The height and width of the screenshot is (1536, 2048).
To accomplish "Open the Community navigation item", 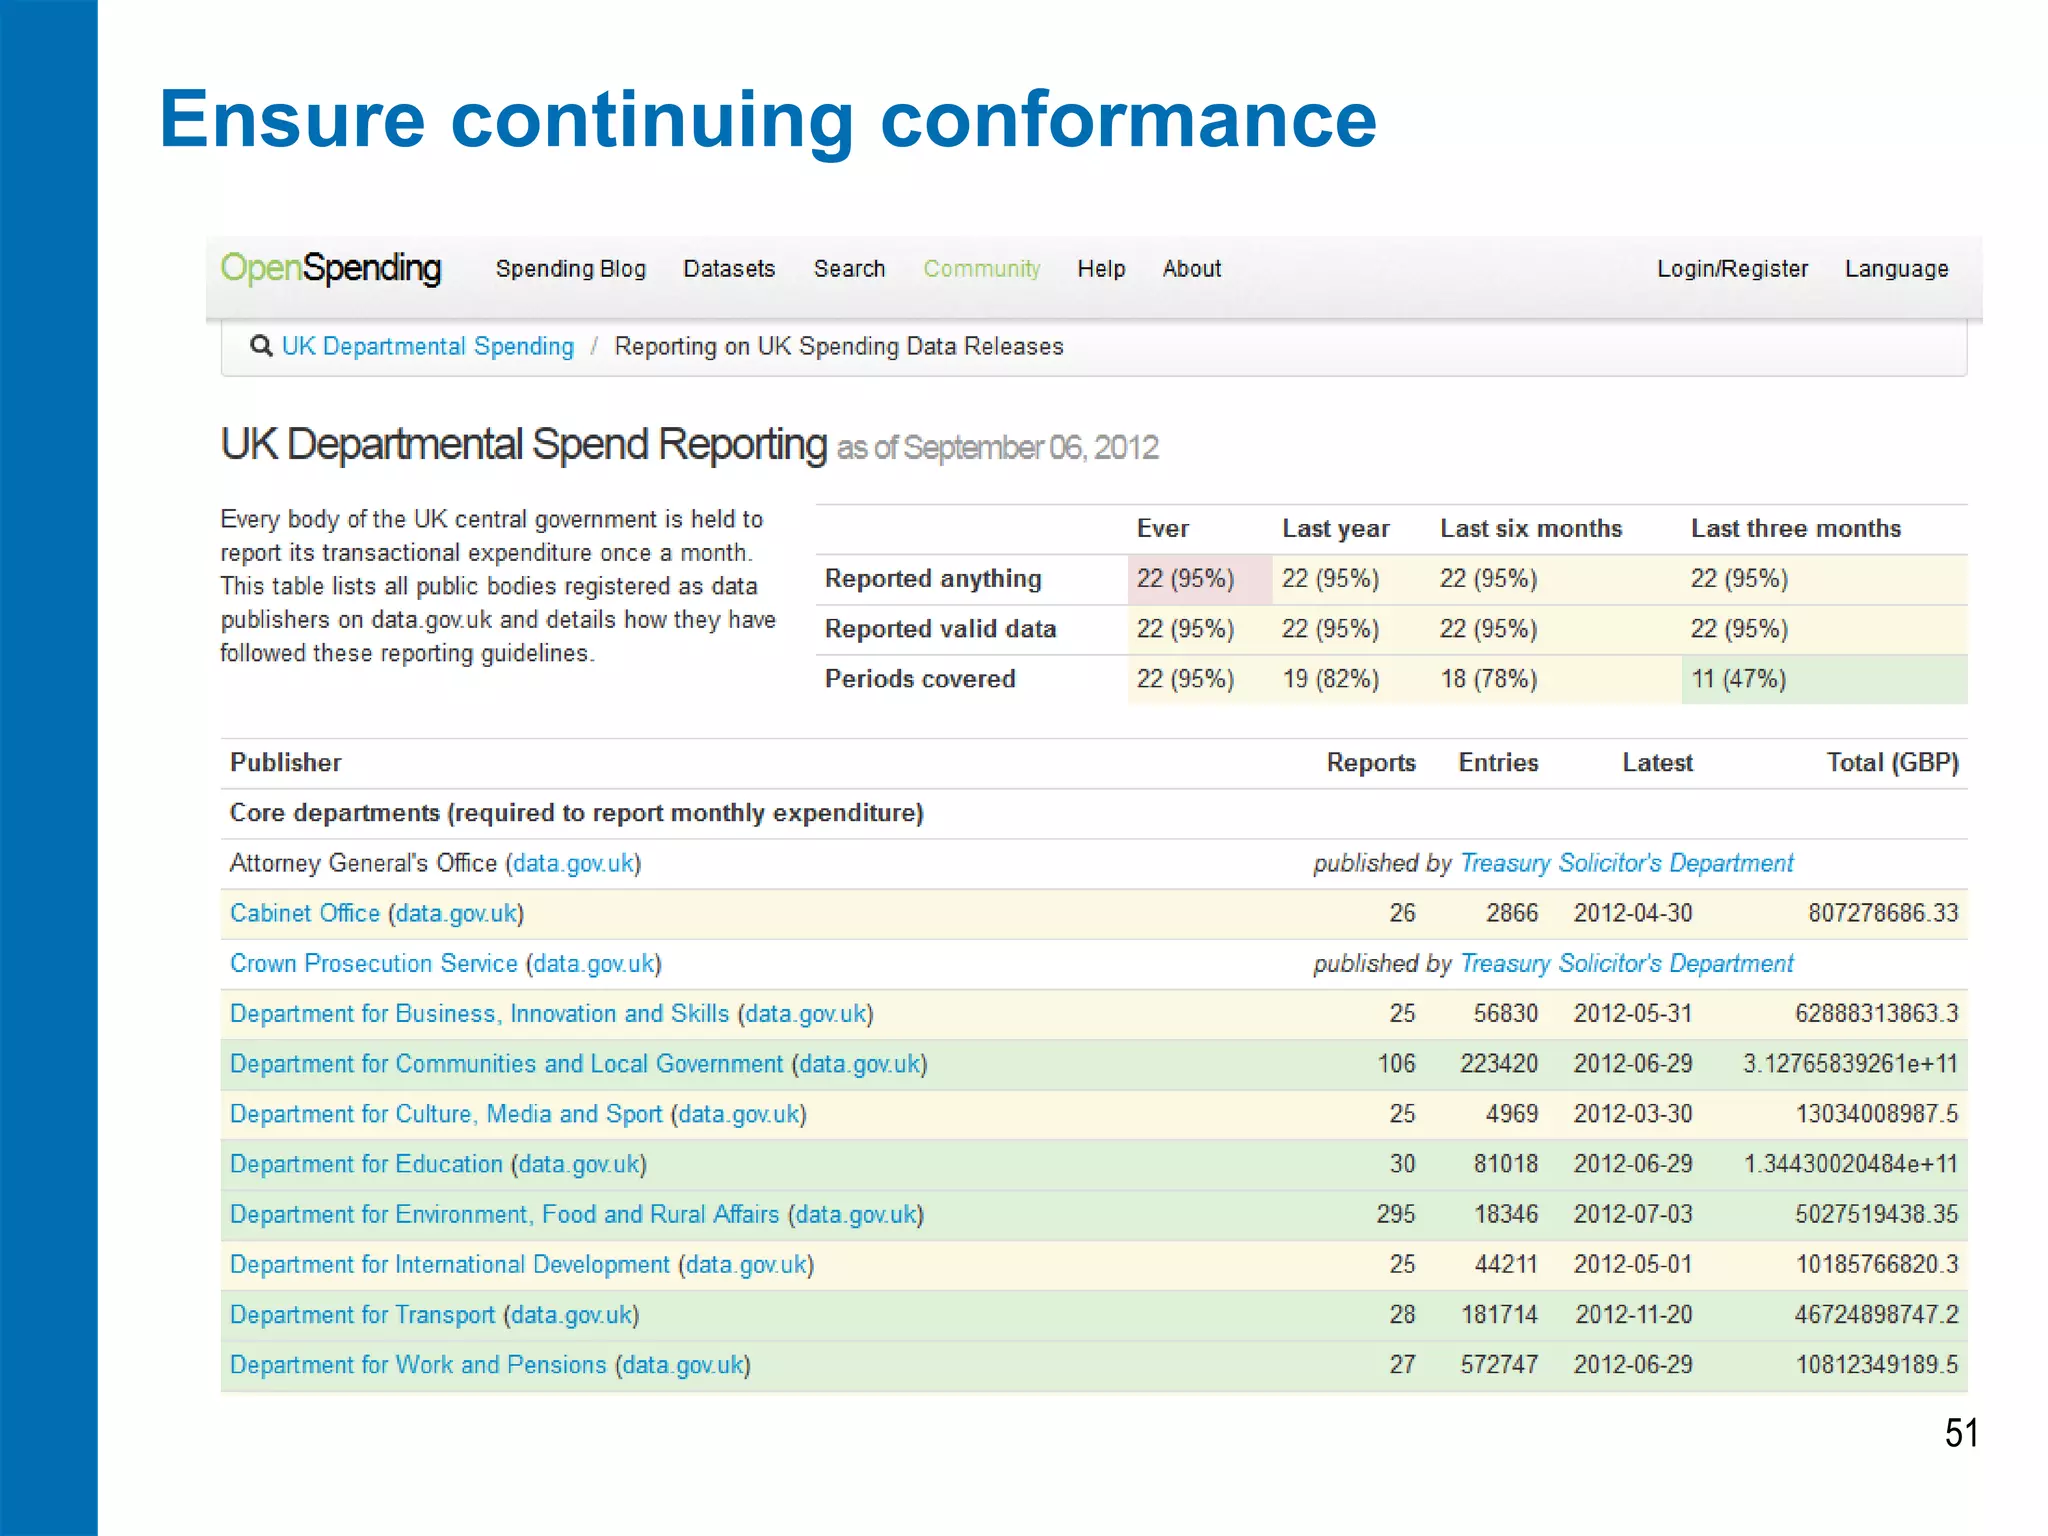I will click(981, 269).
